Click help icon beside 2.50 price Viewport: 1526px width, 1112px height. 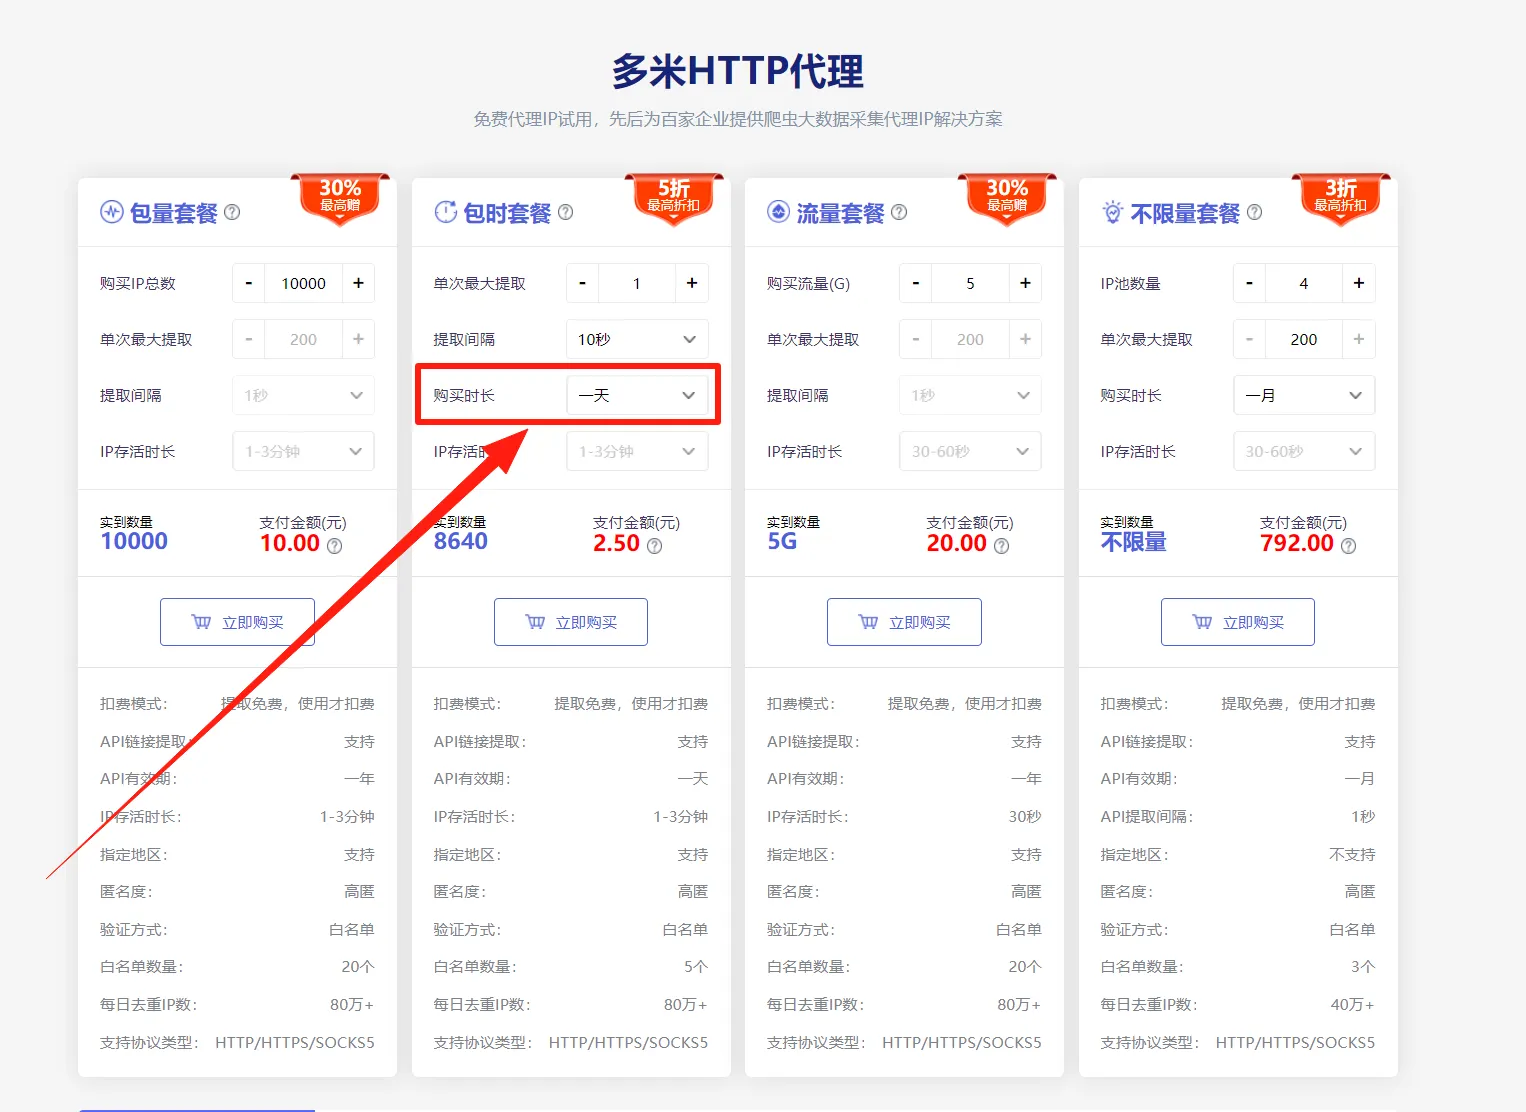(655, 546)
